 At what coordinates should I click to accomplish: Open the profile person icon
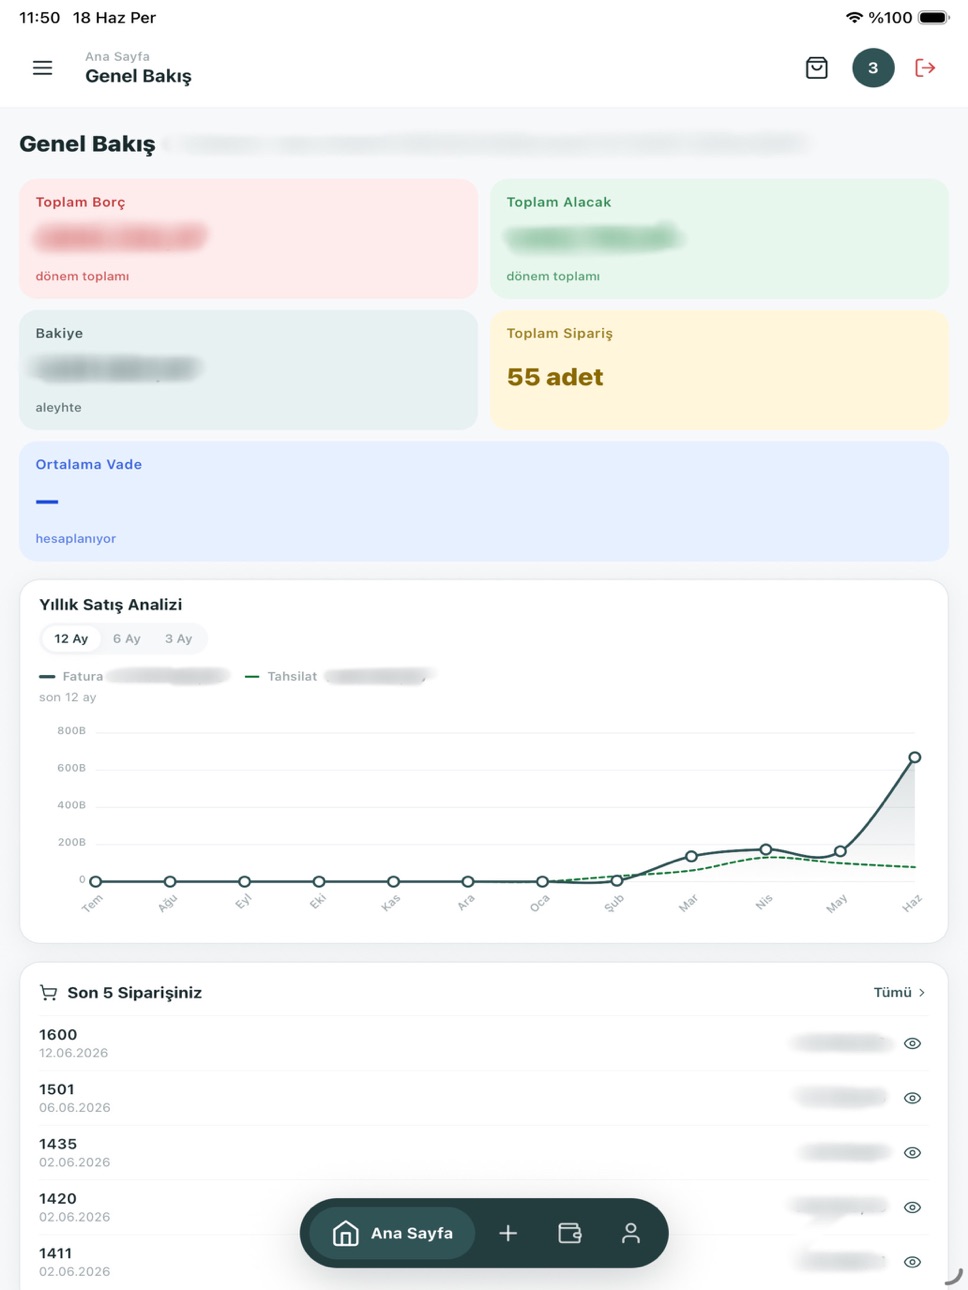[631, 1233]
